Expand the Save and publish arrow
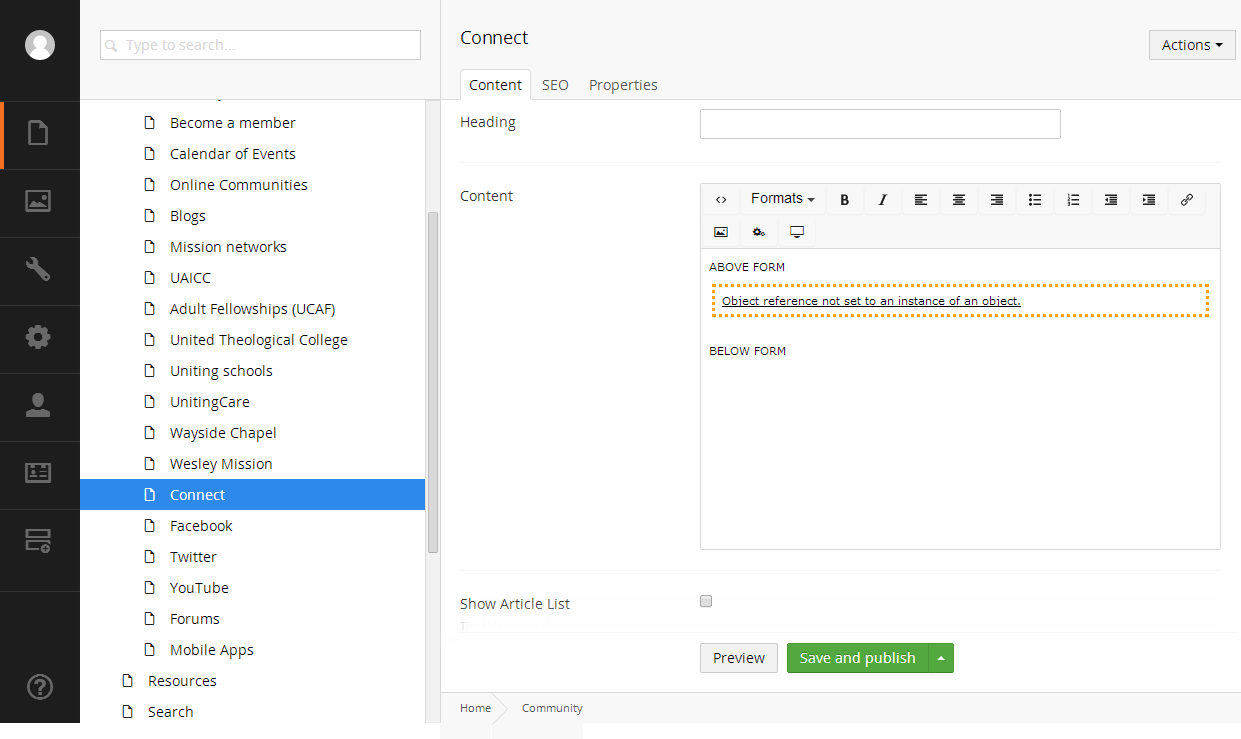This screenshot has height=739, width=1241. click(x=941, y=658)
